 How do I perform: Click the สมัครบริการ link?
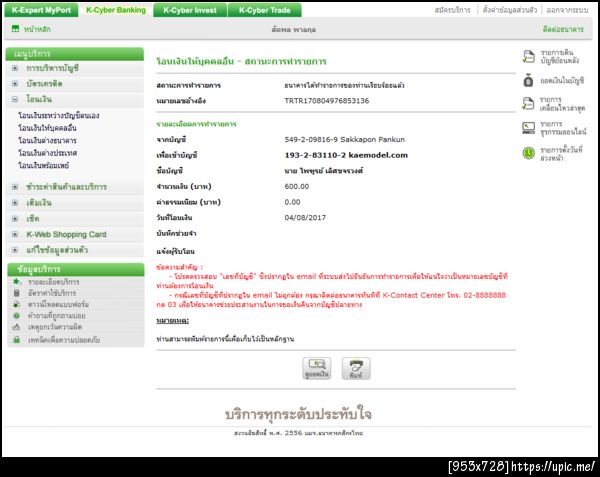tap(452, 10)
